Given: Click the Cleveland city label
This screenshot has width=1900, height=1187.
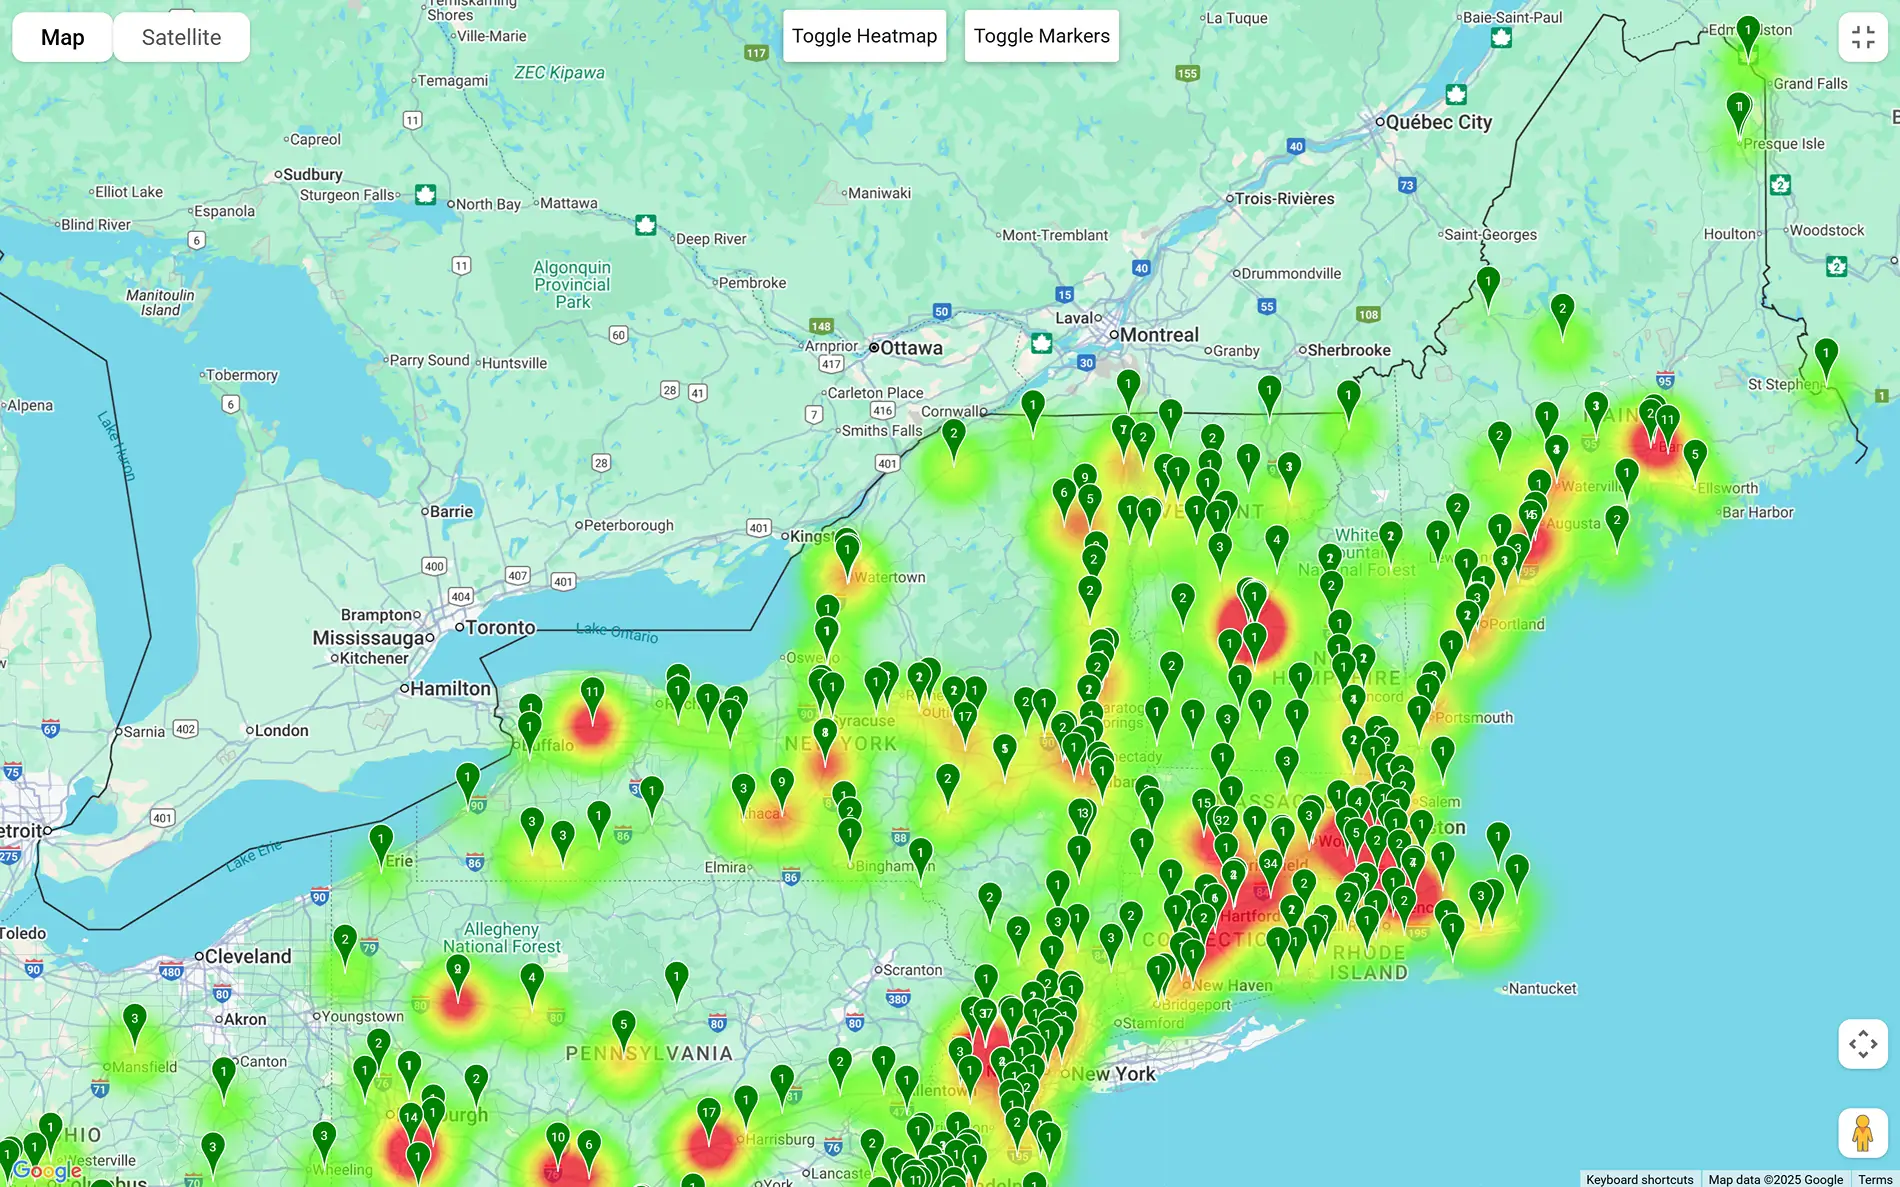Looking at the screenshot, I should tap(248, 956).
